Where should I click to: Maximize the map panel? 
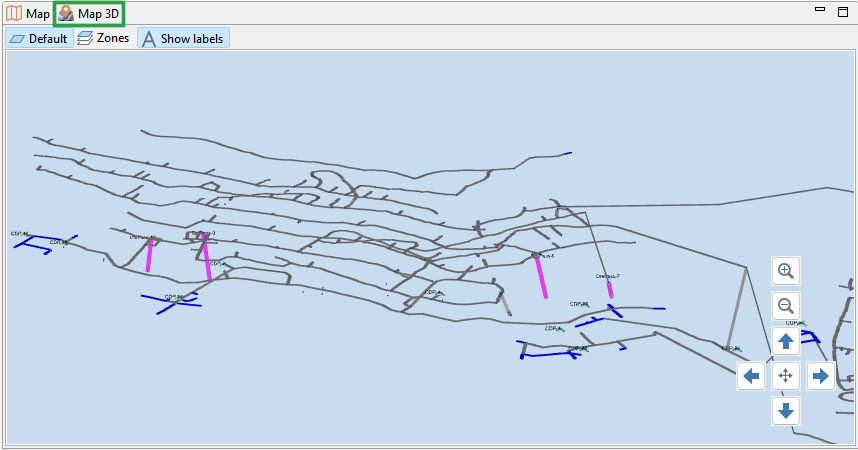click(x=843, y=11)
